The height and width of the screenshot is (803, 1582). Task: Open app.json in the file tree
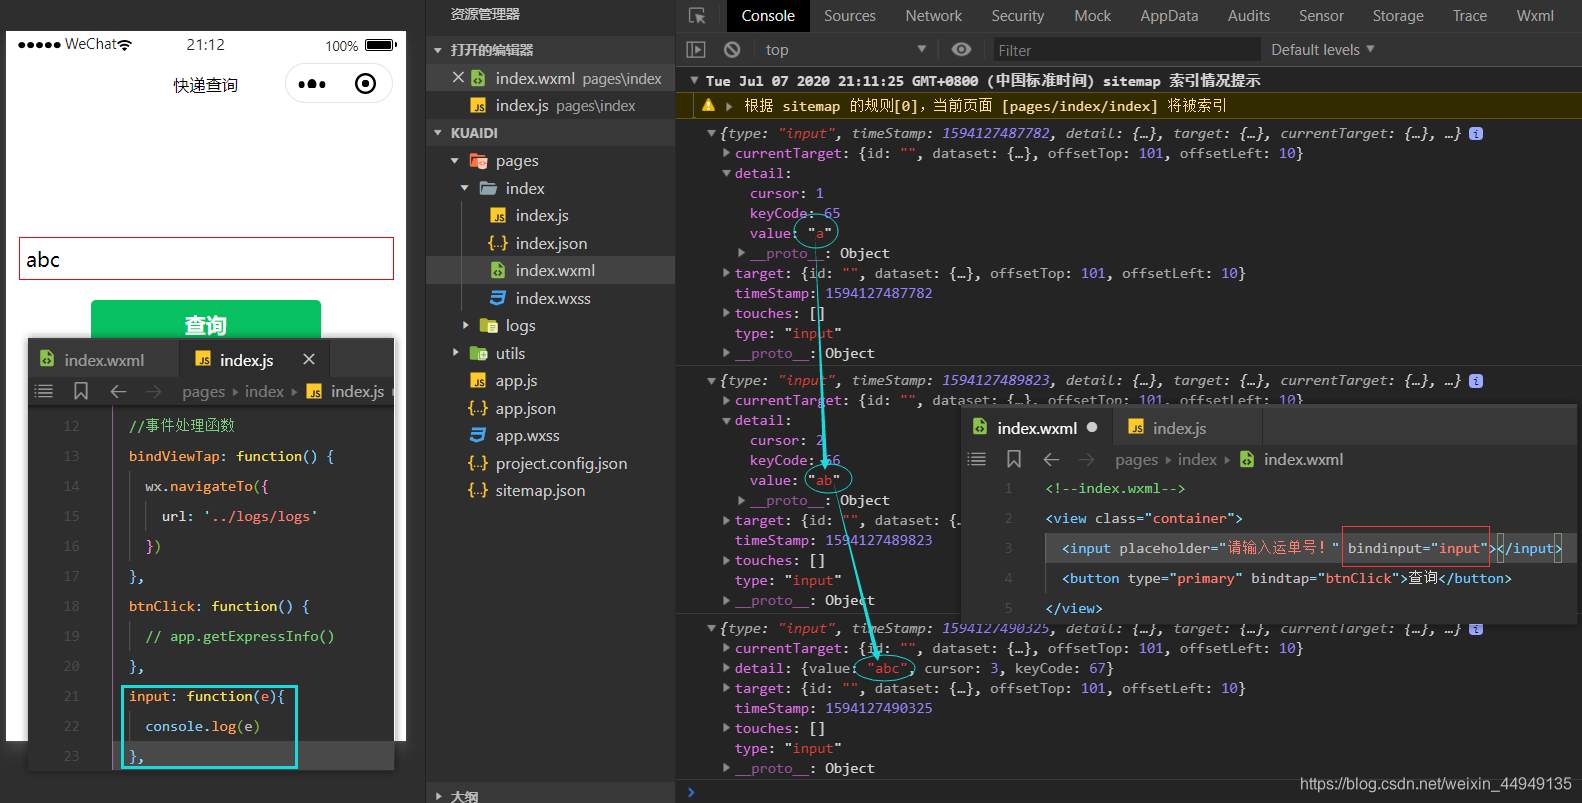525,408
